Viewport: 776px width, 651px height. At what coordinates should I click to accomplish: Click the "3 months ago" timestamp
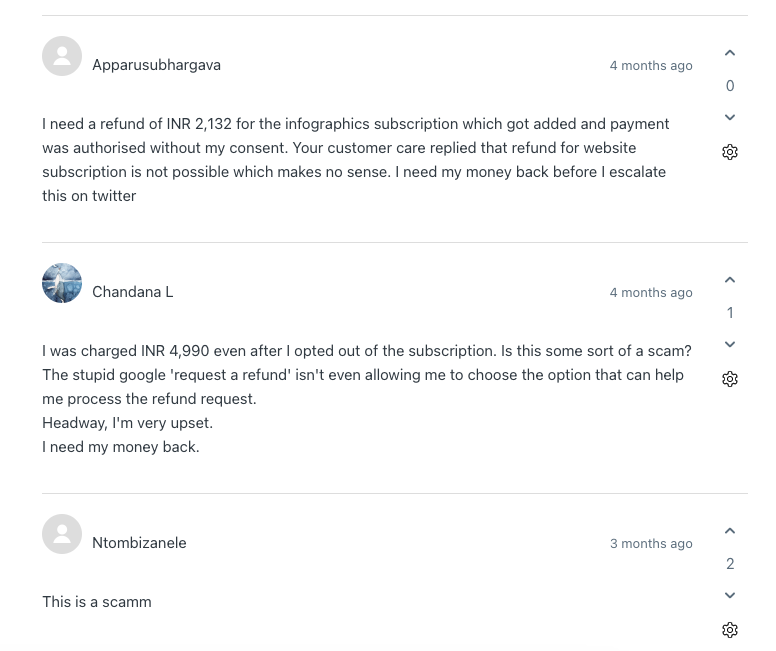651,544
